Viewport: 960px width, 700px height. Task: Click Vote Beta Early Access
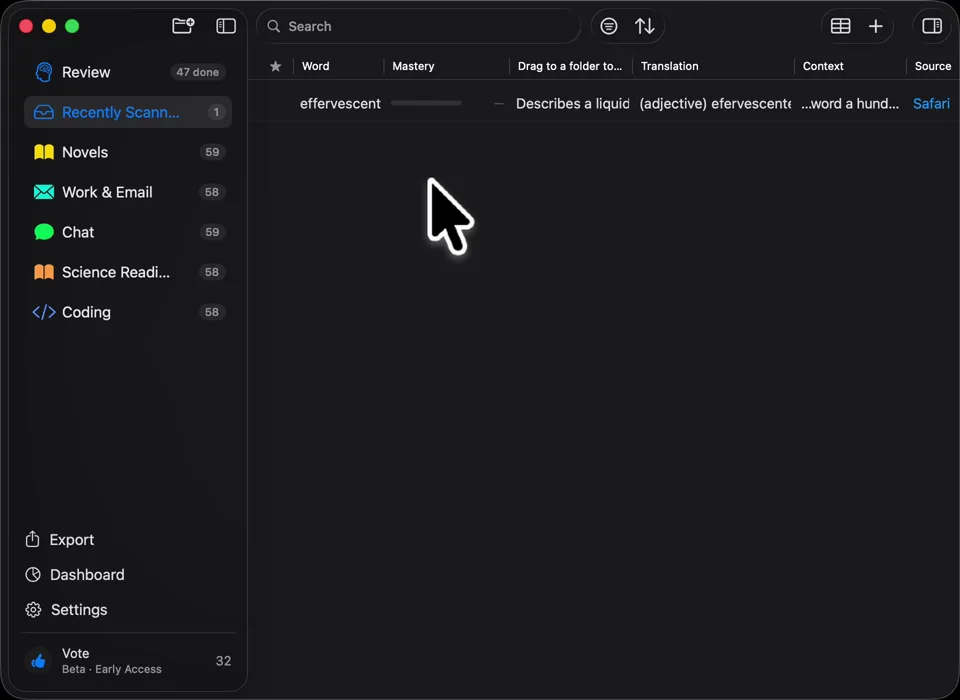[128, 661]
